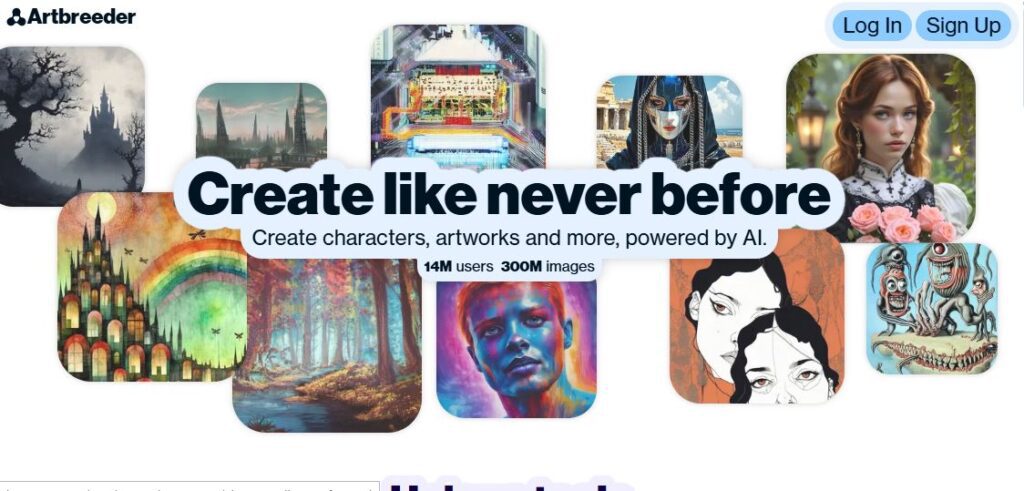
Task: Focus the partially visible input field at bottom
Action: pyautogui.click(x=189, y=486)
